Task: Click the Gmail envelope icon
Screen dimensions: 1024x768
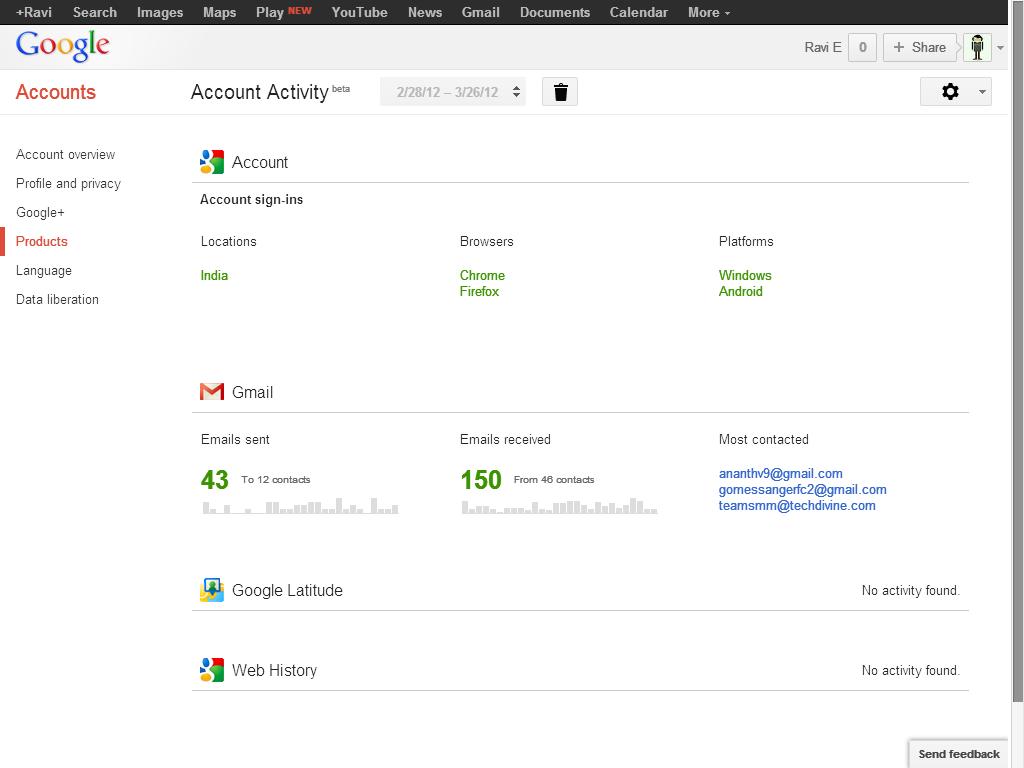Action: tap(211, 392)
